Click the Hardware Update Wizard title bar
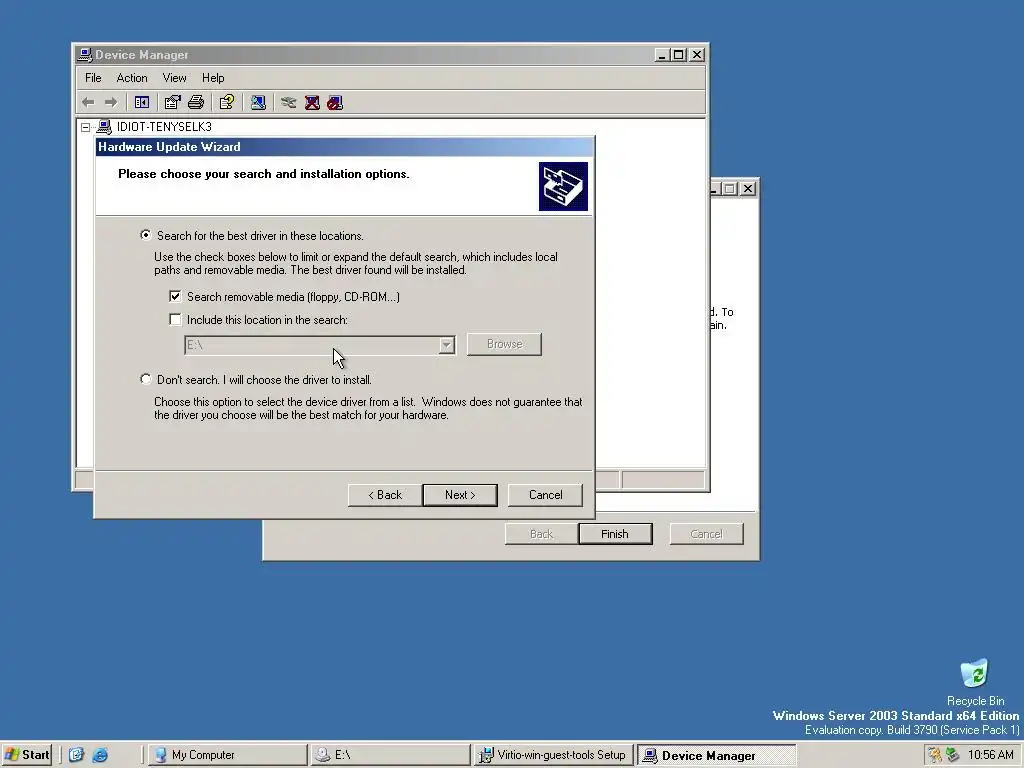The image size is (1024, 768). pyautogui.click(x=344, y=147)
